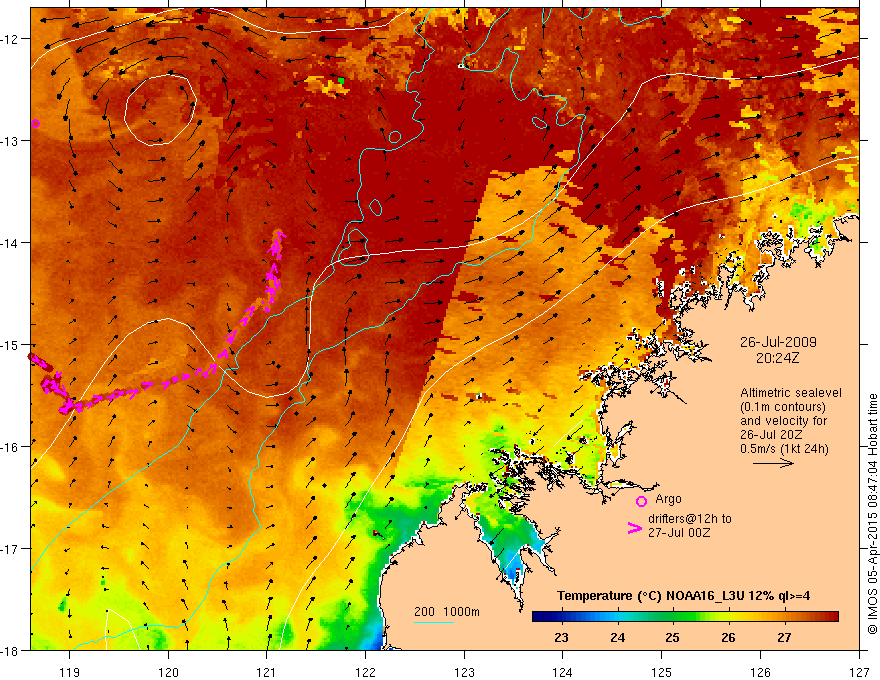Click the temperature color bar
The image size is (880, 680).
point(685,617)
